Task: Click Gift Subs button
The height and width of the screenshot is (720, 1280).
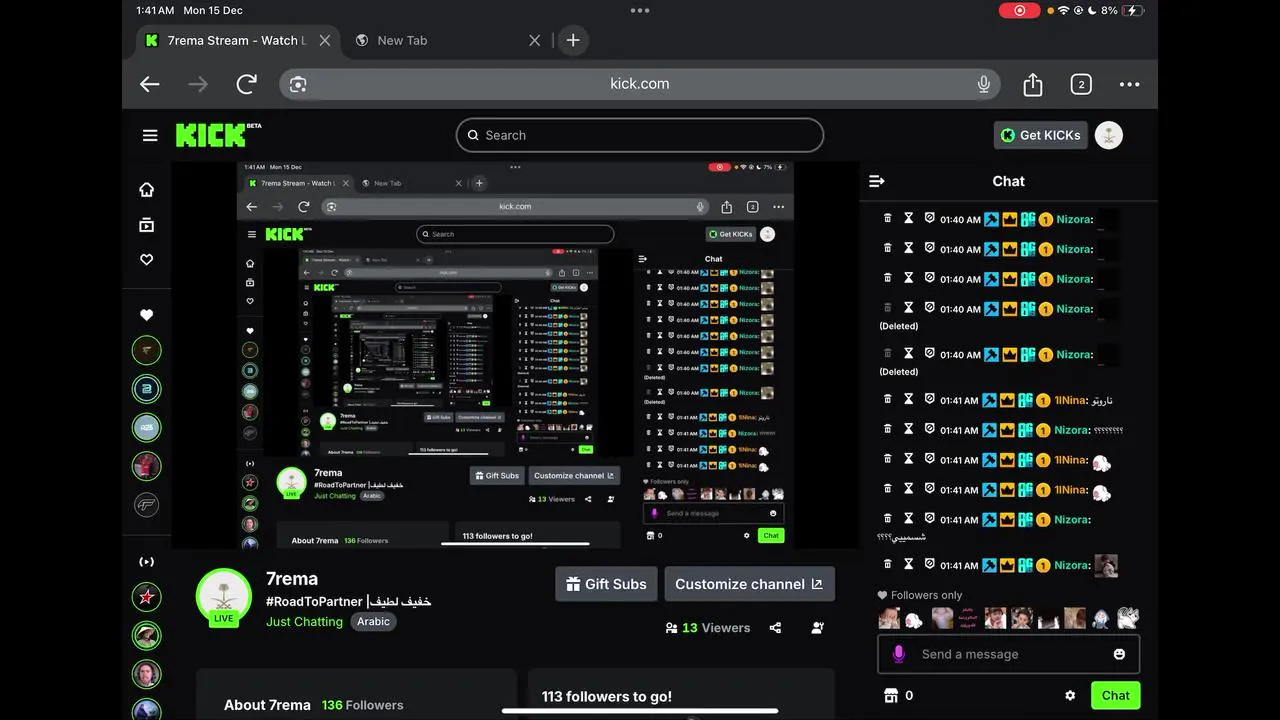Action: coord(606,584)
